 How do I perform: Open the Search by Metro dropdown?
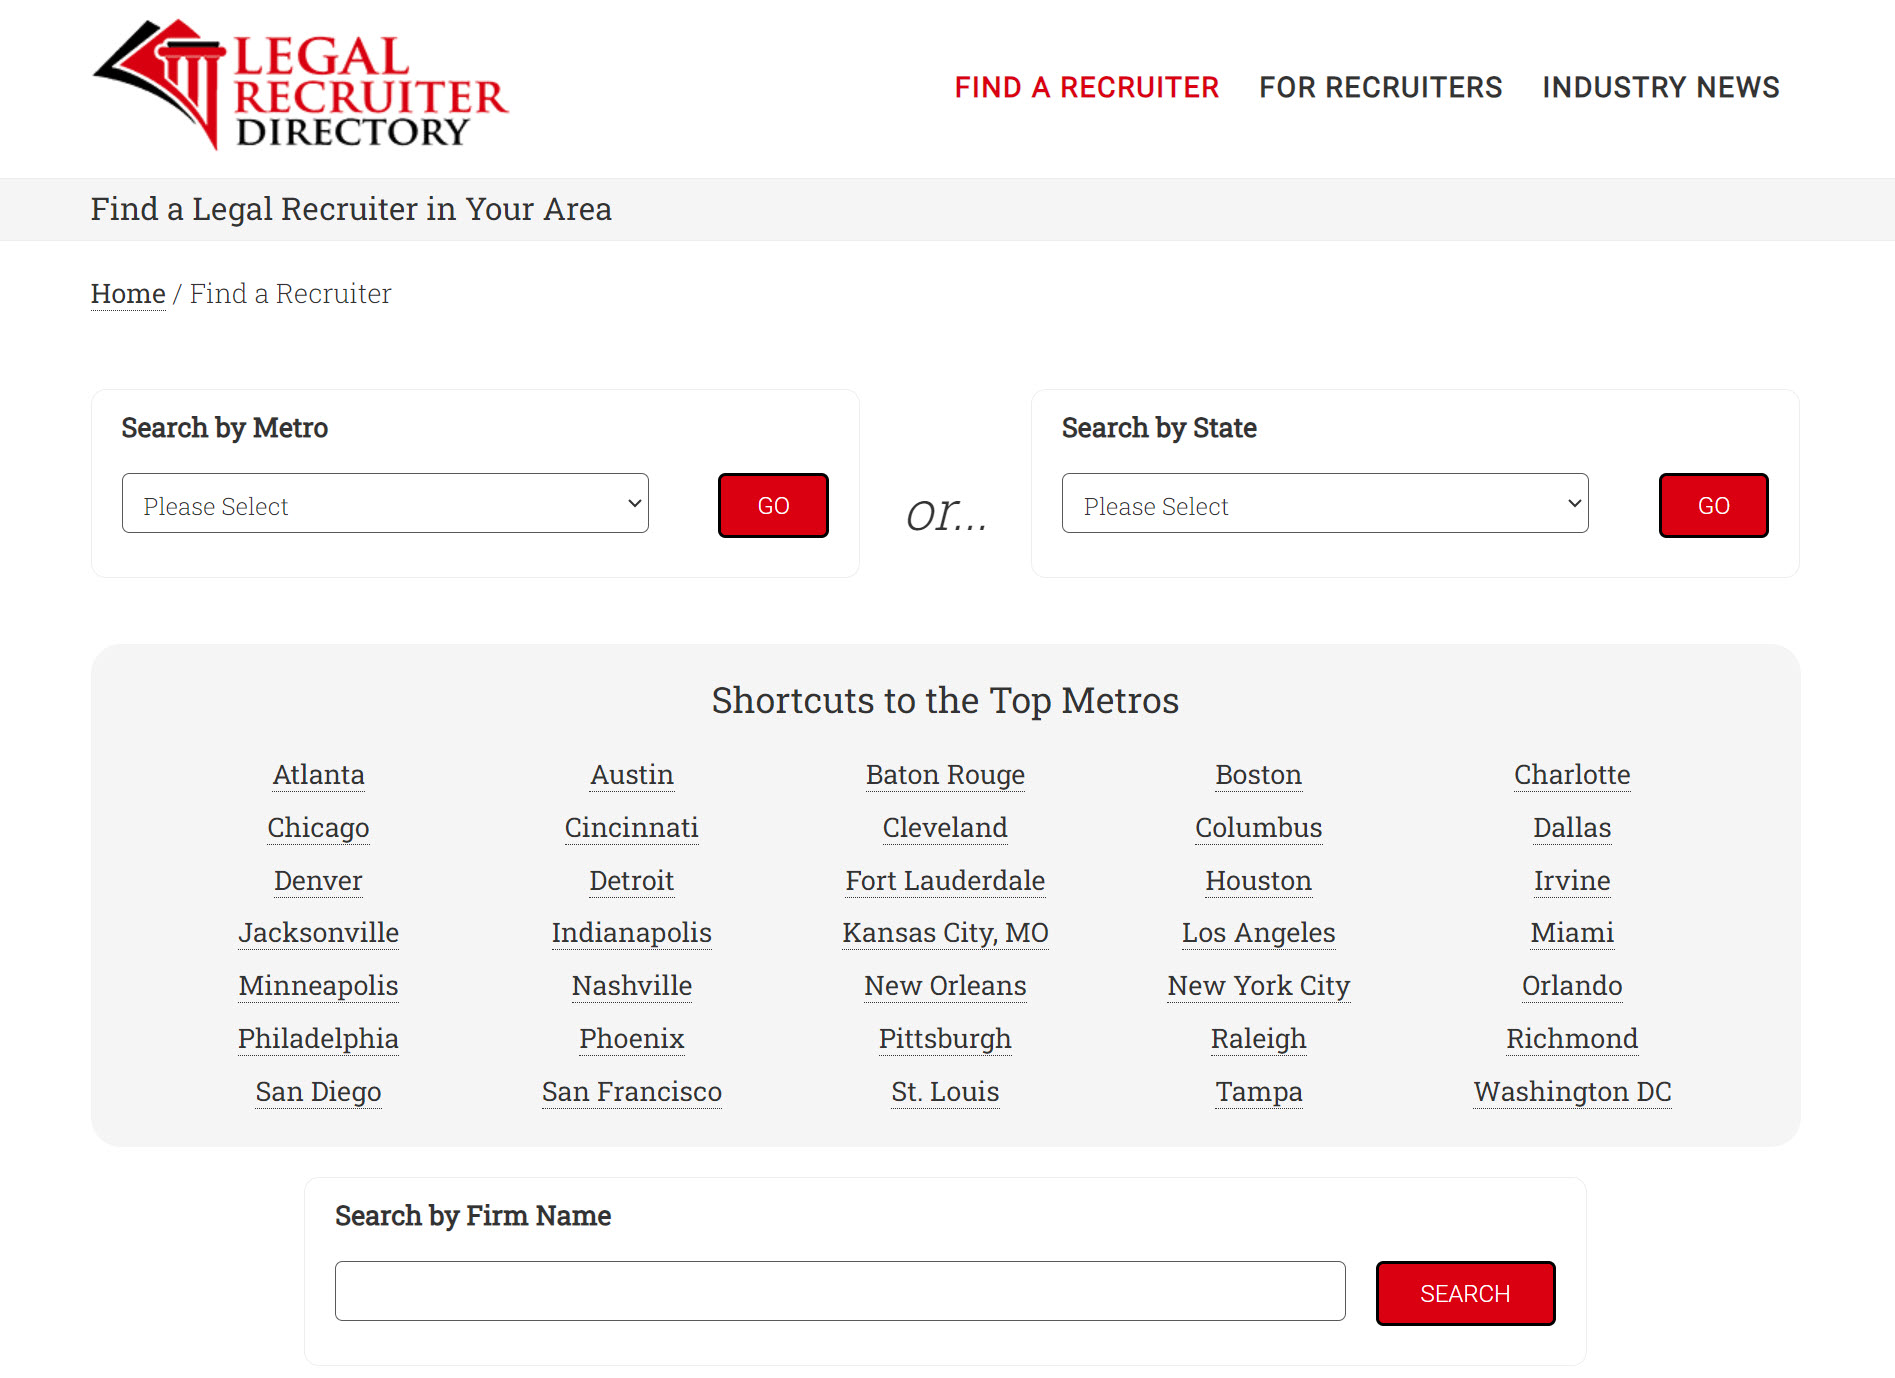point(385,504)
